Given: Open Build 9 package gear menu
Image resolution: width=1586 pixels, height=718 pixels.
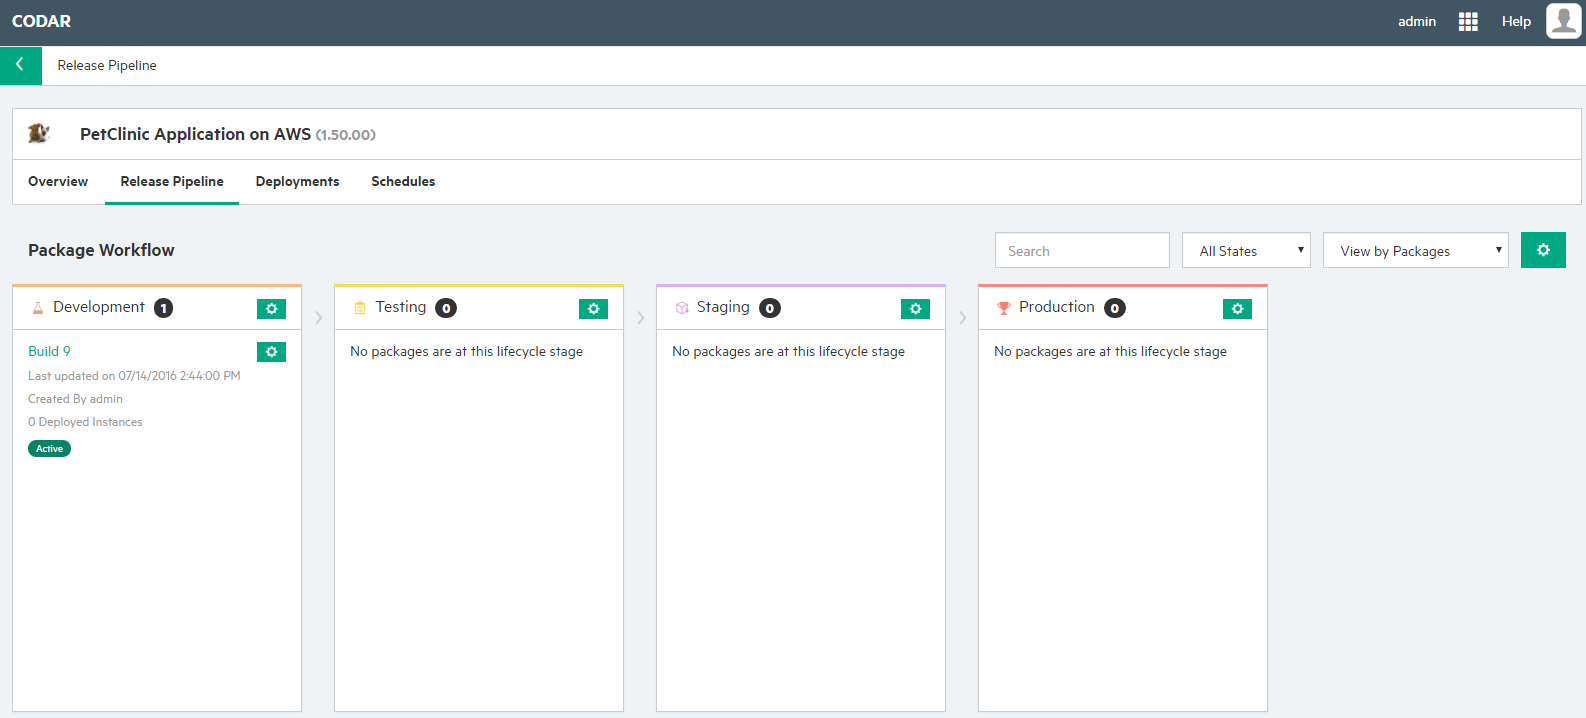Looking at the screenshot, I should [x=271, y=351].
